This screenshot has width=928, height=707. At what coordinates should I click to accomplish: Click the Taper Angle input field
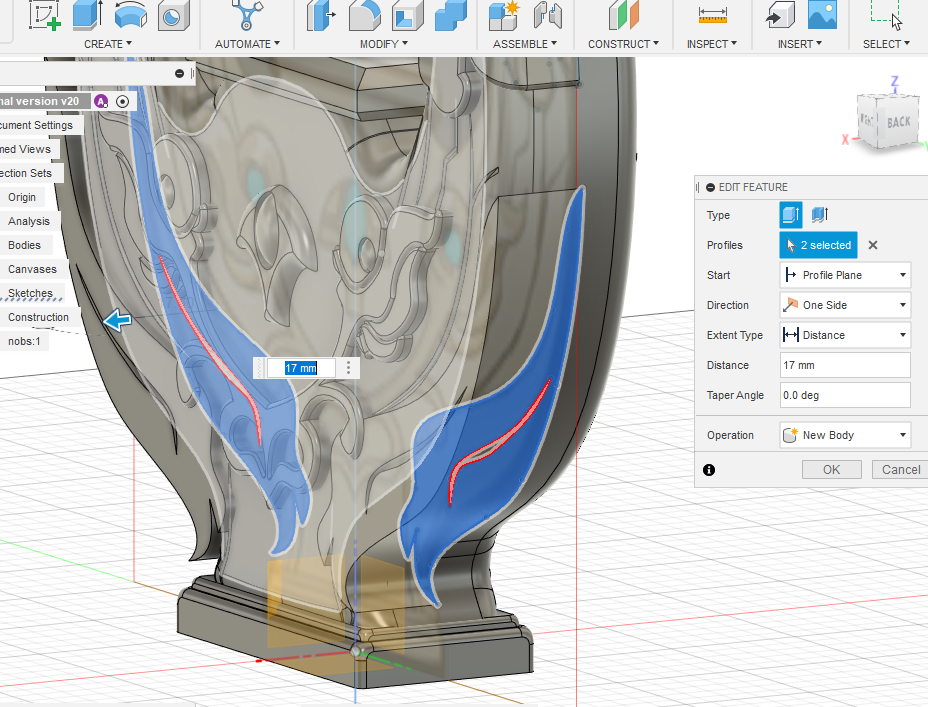[845, 395]
